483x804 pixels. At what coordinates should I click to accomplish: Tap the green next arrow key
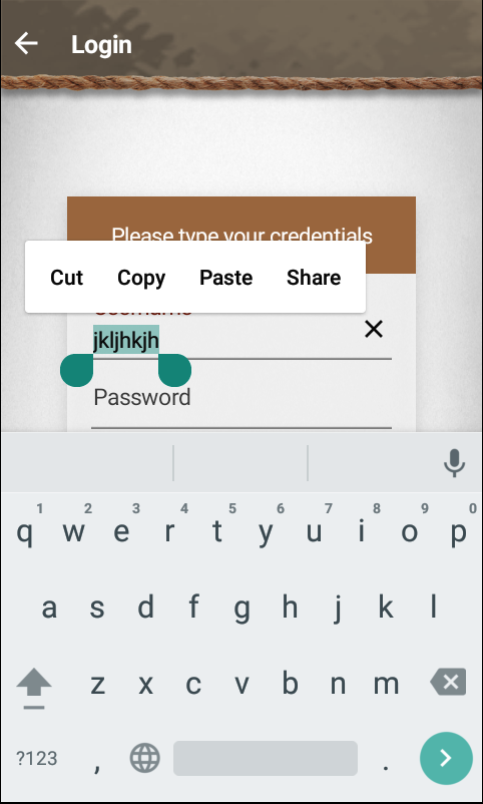click(x=446, y=758)
